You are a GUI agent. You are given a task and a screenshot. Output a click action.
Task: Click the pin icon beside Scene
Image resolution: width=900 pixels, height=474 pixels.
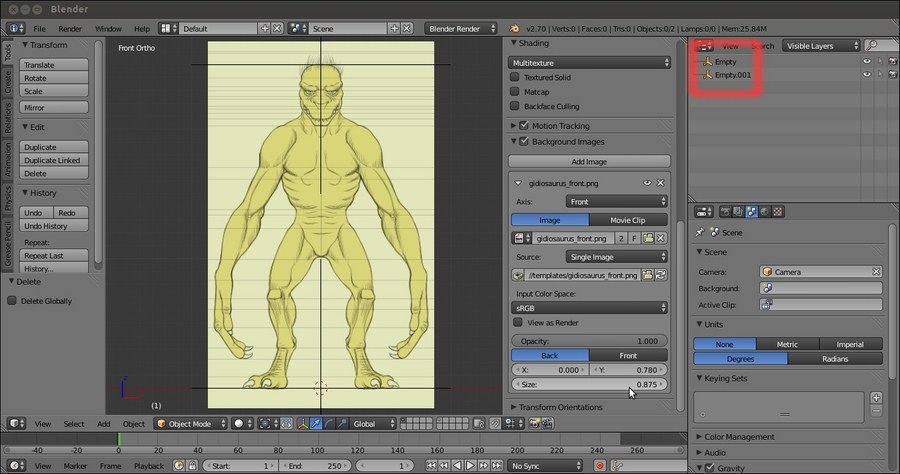pos(699,232)
